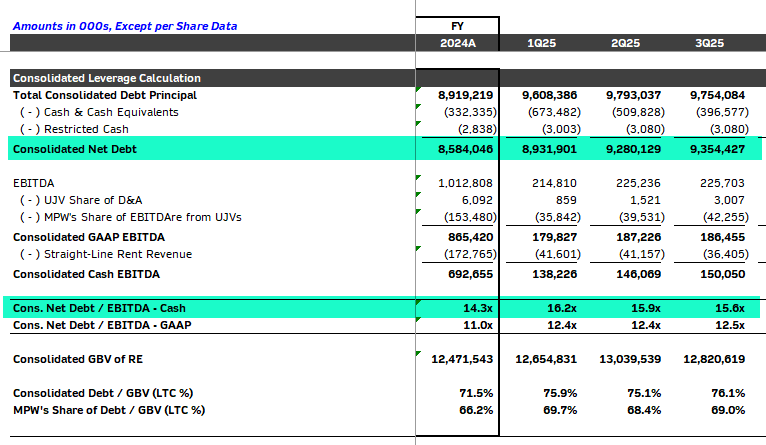The image size is (766, 445).
Task: Select the 2Q25 column header
Action: pyautogui.click(x=625, y=43)
